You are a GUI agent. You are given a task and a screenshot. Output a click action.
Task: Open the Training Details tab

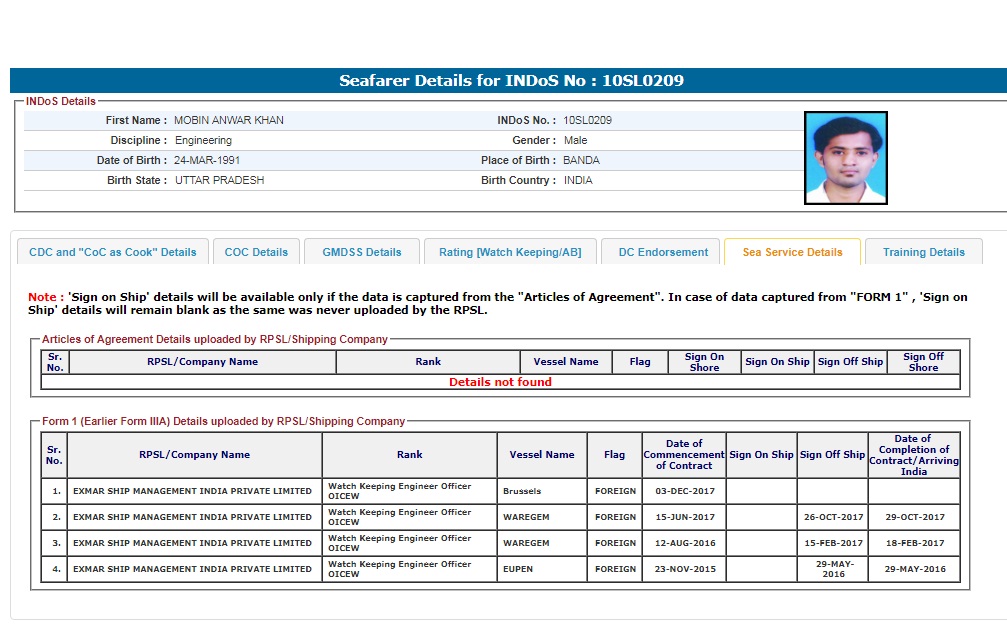coord(923,252)
